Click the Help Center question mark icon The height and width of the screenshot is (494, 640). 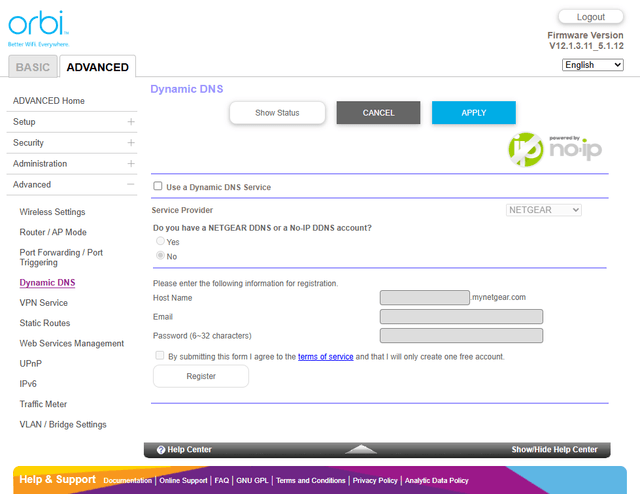tap(161, 449)
